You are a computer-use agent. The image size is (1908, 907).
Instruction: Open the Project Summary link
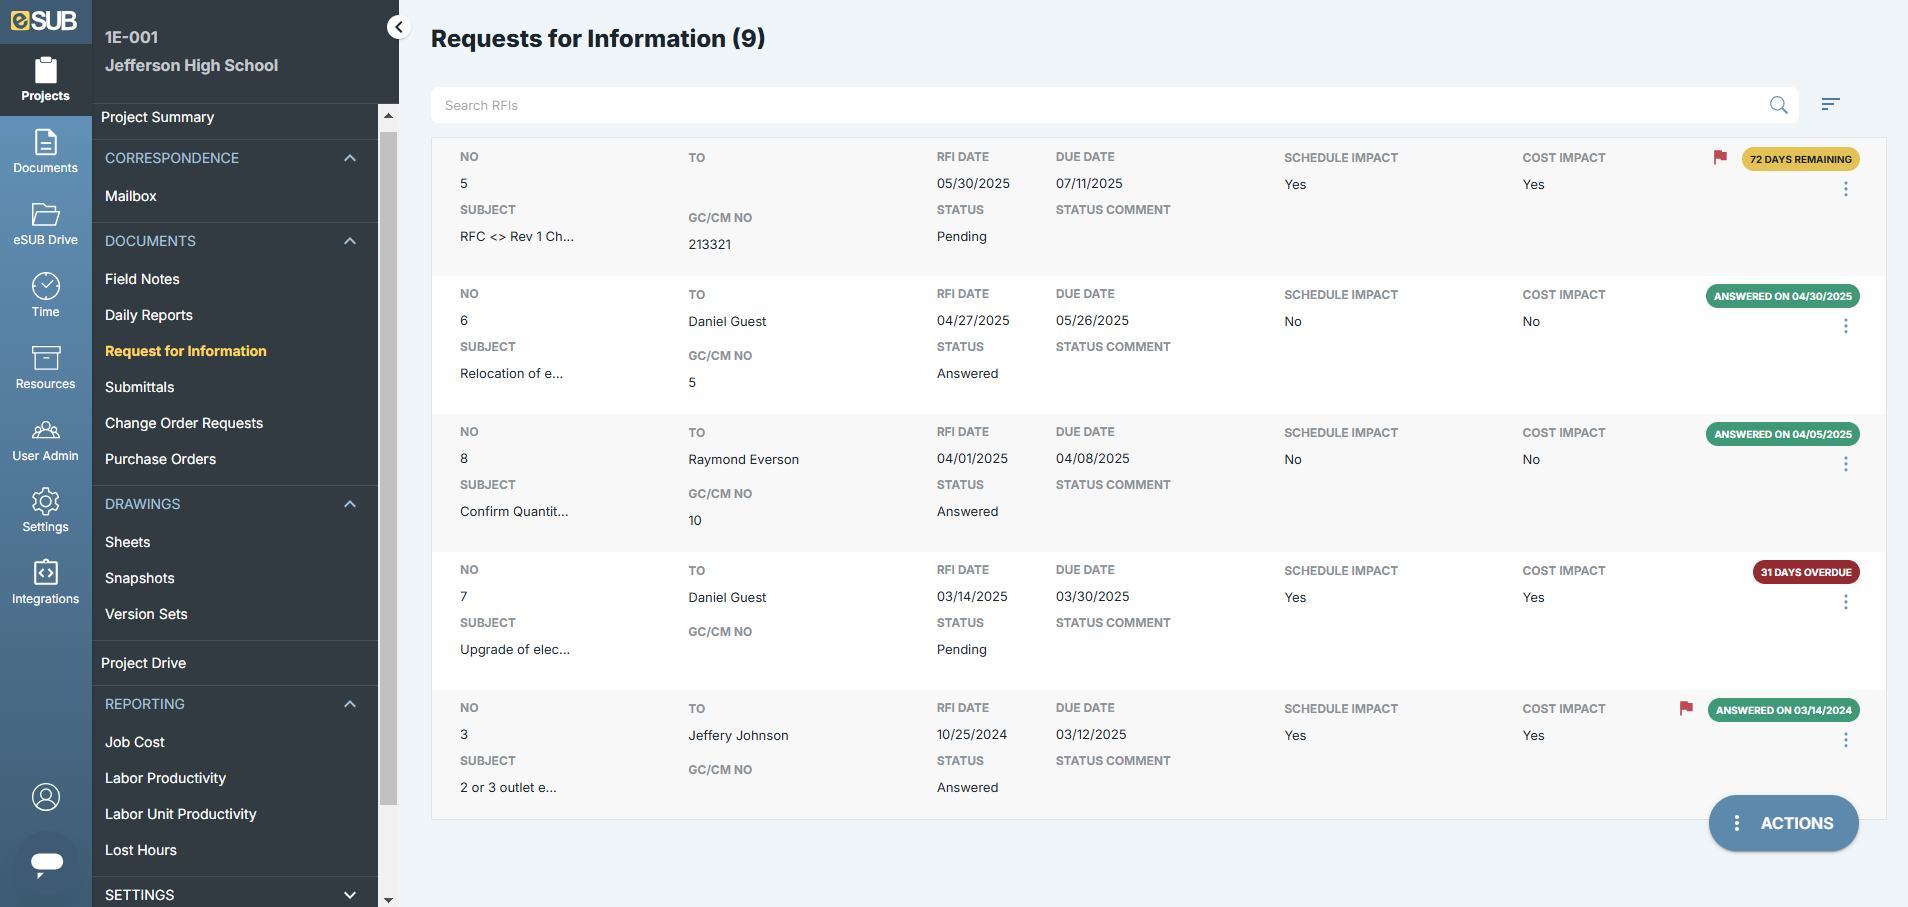157,117
